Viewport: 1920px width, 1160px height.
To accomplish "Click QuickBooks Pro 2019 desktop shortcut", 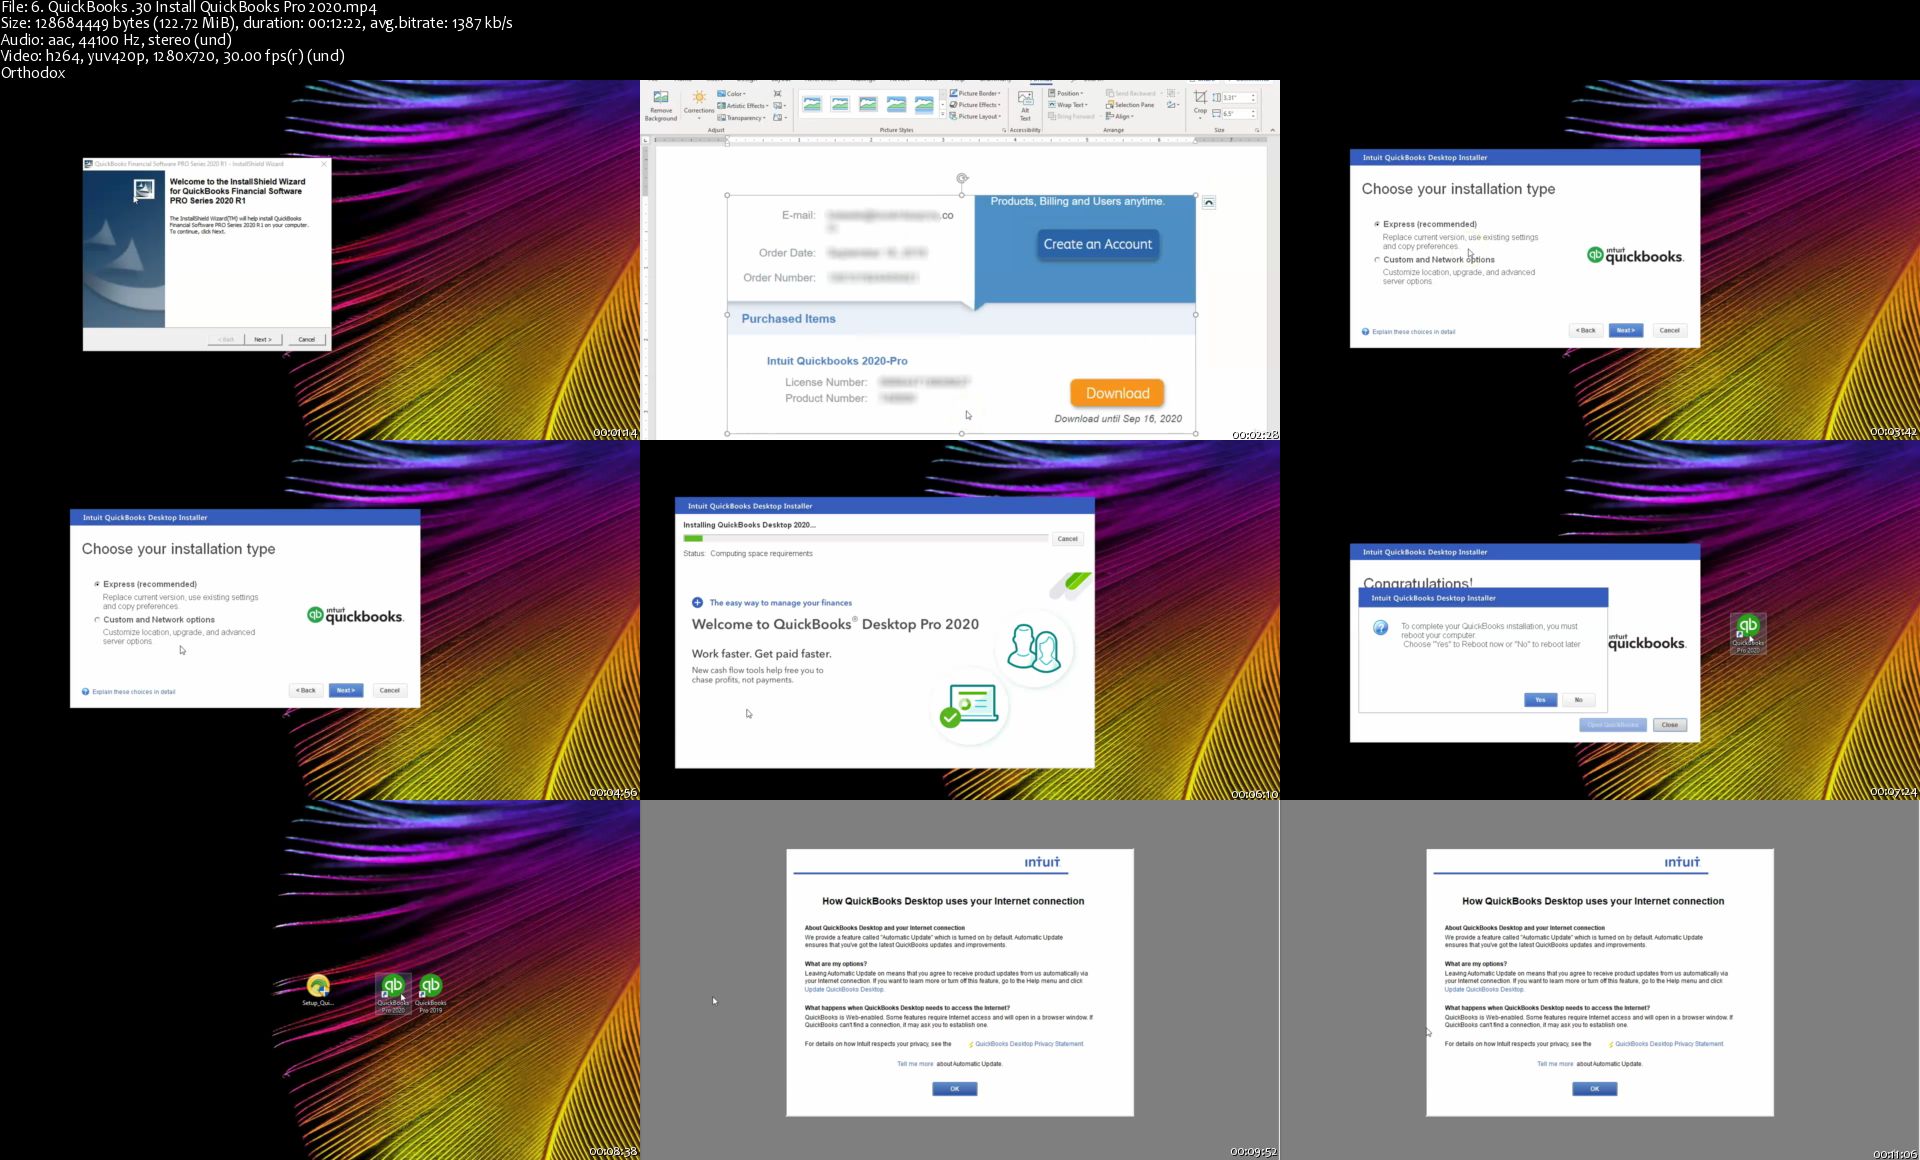I will click(431, 993).
